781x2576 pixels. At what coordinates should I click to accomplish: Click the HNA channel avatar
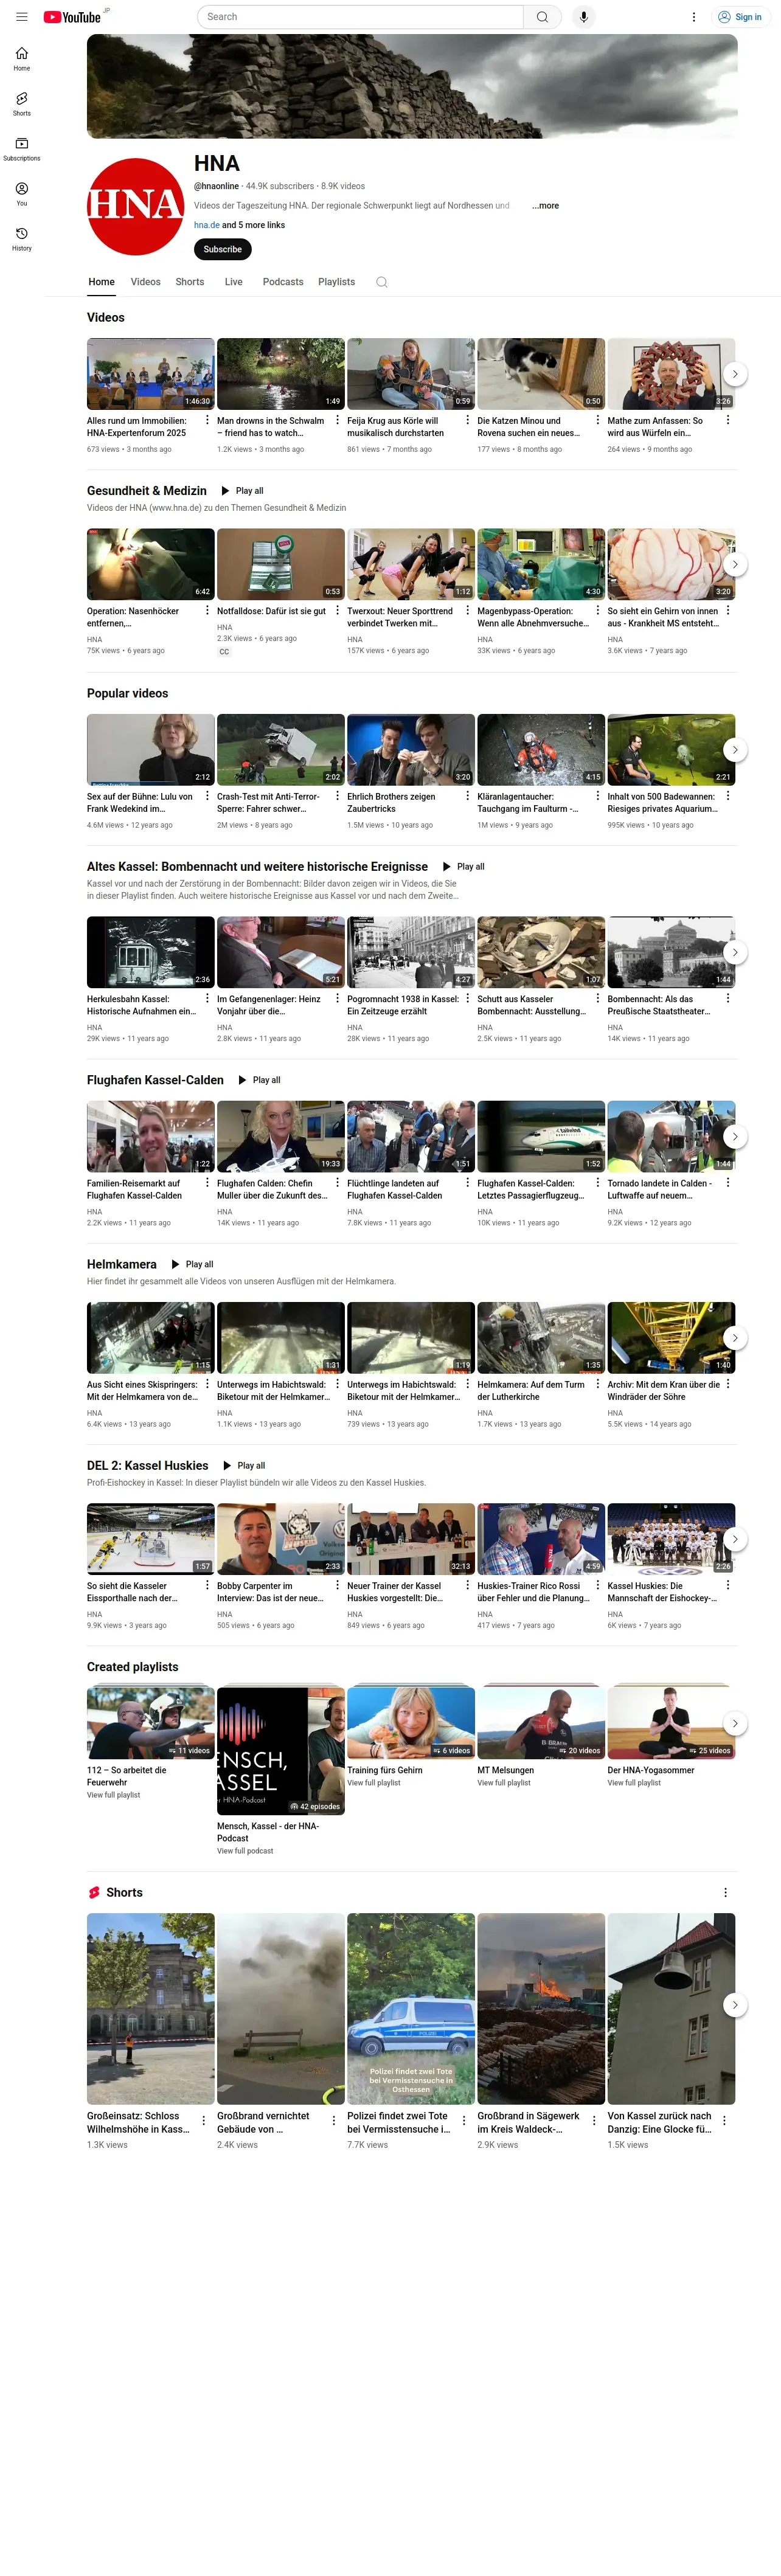tap(136, 206)
